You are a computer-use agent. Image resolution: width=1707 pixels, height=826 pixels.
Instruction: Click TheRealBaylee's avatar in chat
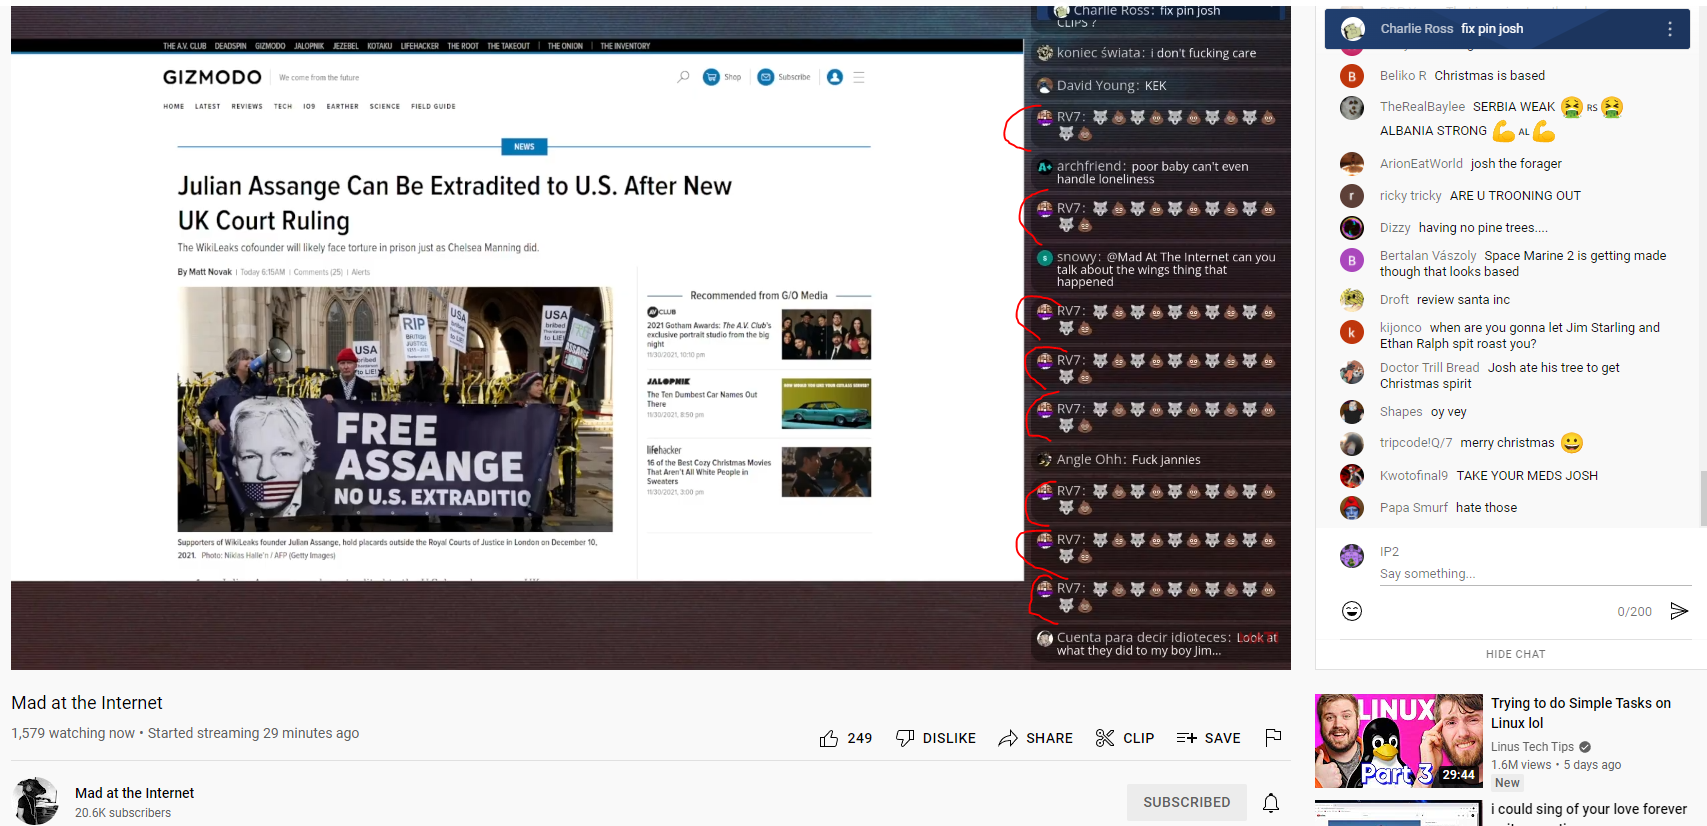coord(1352,107)
